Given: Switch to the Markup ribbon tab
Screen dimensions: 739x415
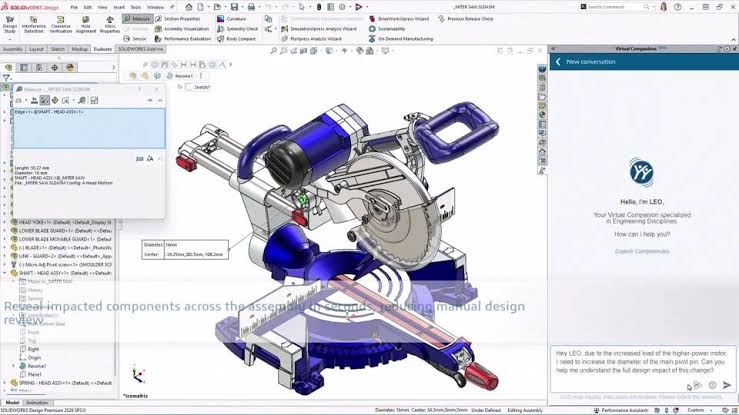Looking at the screenshot, I should point(79,49).
